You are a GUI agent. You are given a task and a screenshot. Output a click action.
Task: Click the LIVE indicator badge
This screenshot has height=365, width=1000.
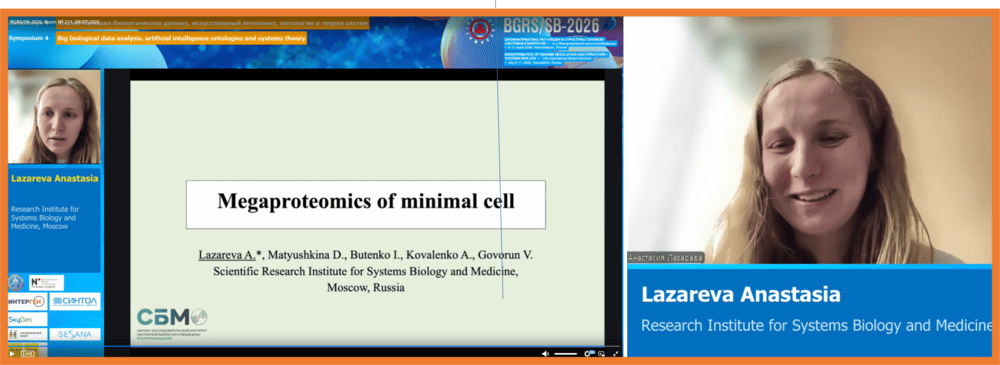(x=27, y=354)
